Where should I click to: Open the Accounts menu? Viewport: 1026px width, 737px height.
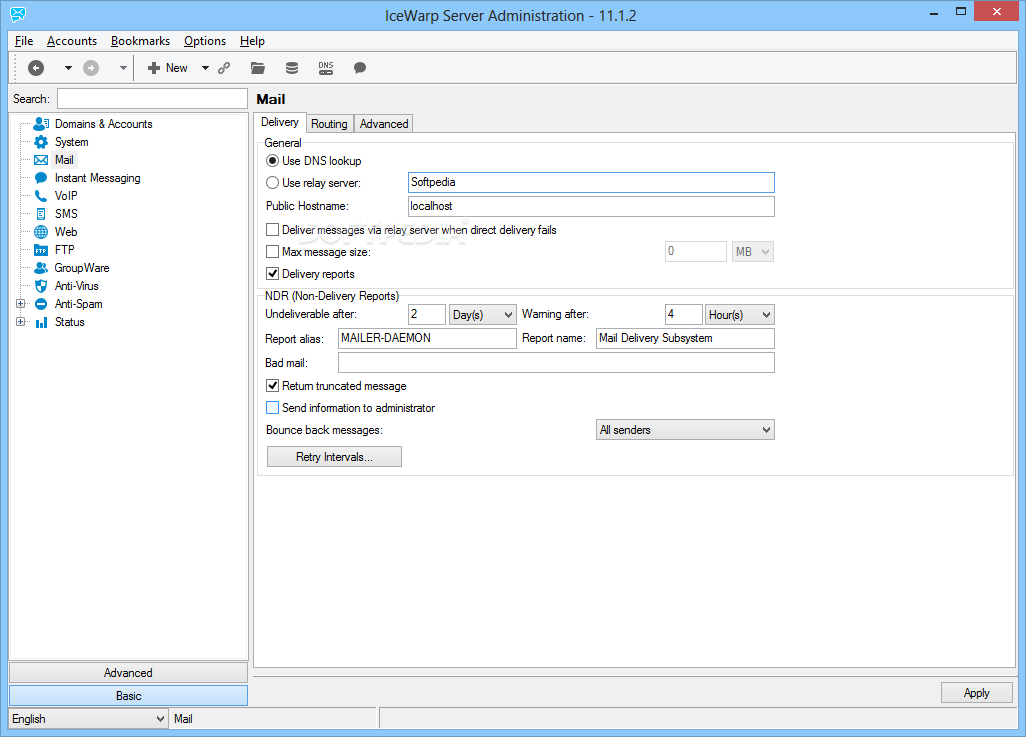(72, 41)
